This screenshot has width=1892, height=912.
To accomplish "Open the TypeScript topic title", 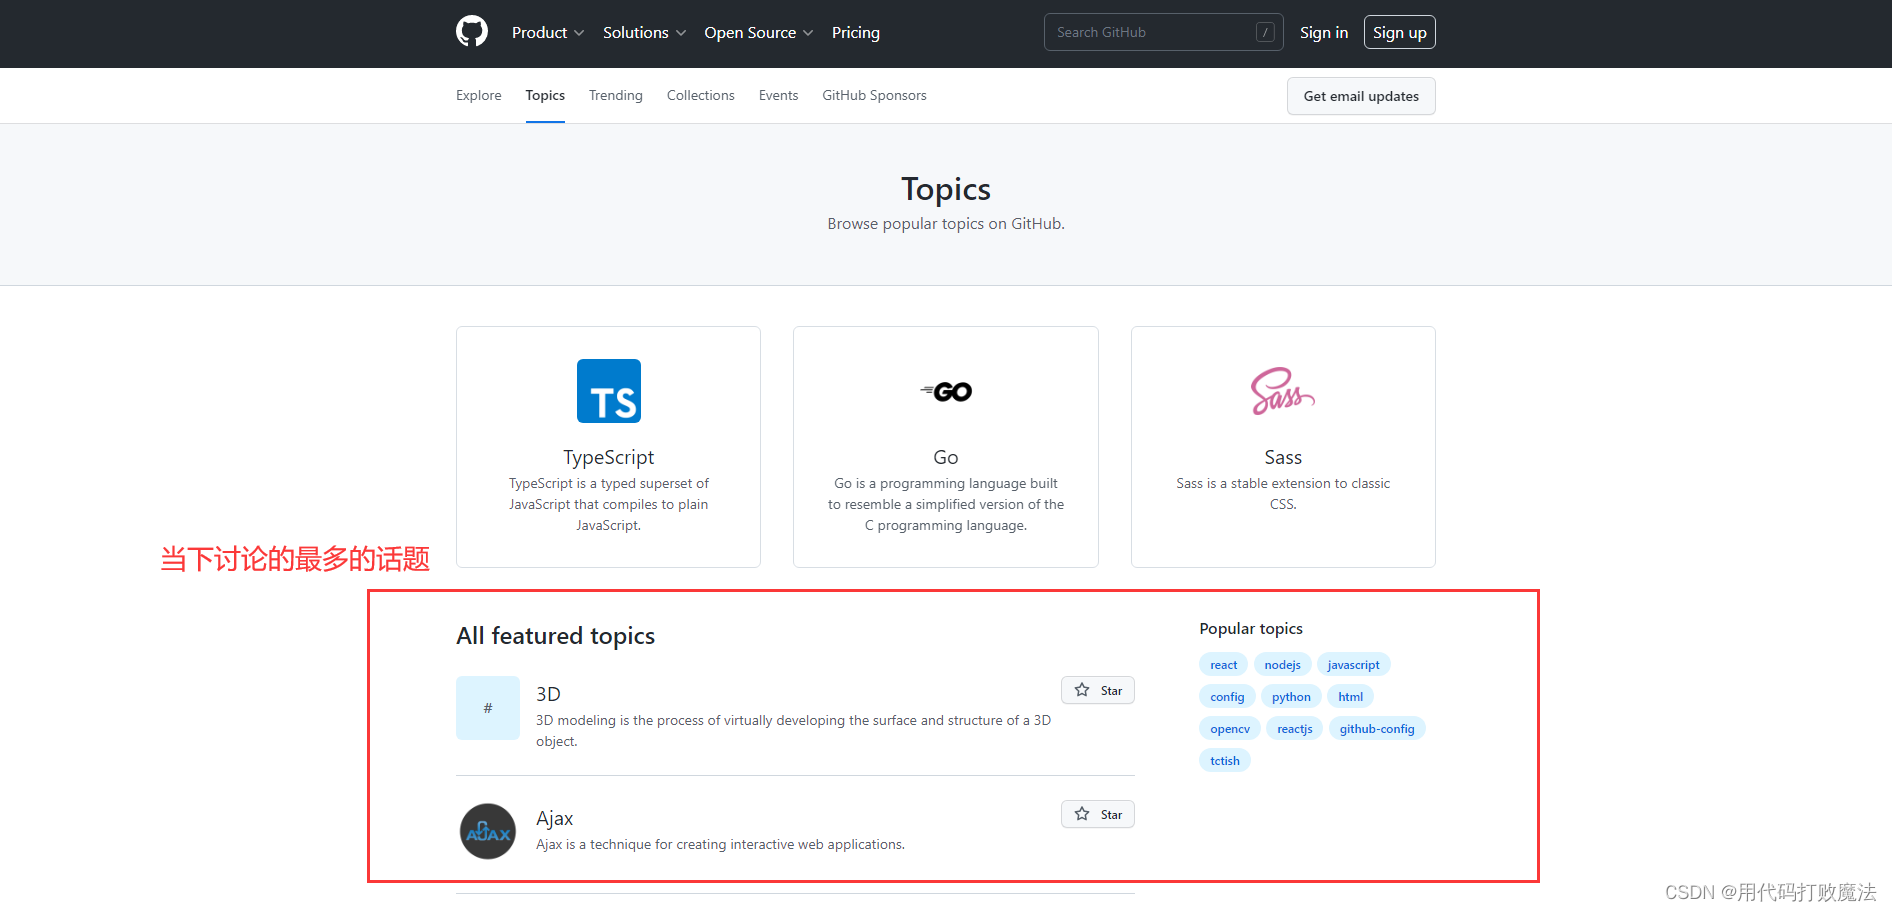I will click(x=609, y=457).
